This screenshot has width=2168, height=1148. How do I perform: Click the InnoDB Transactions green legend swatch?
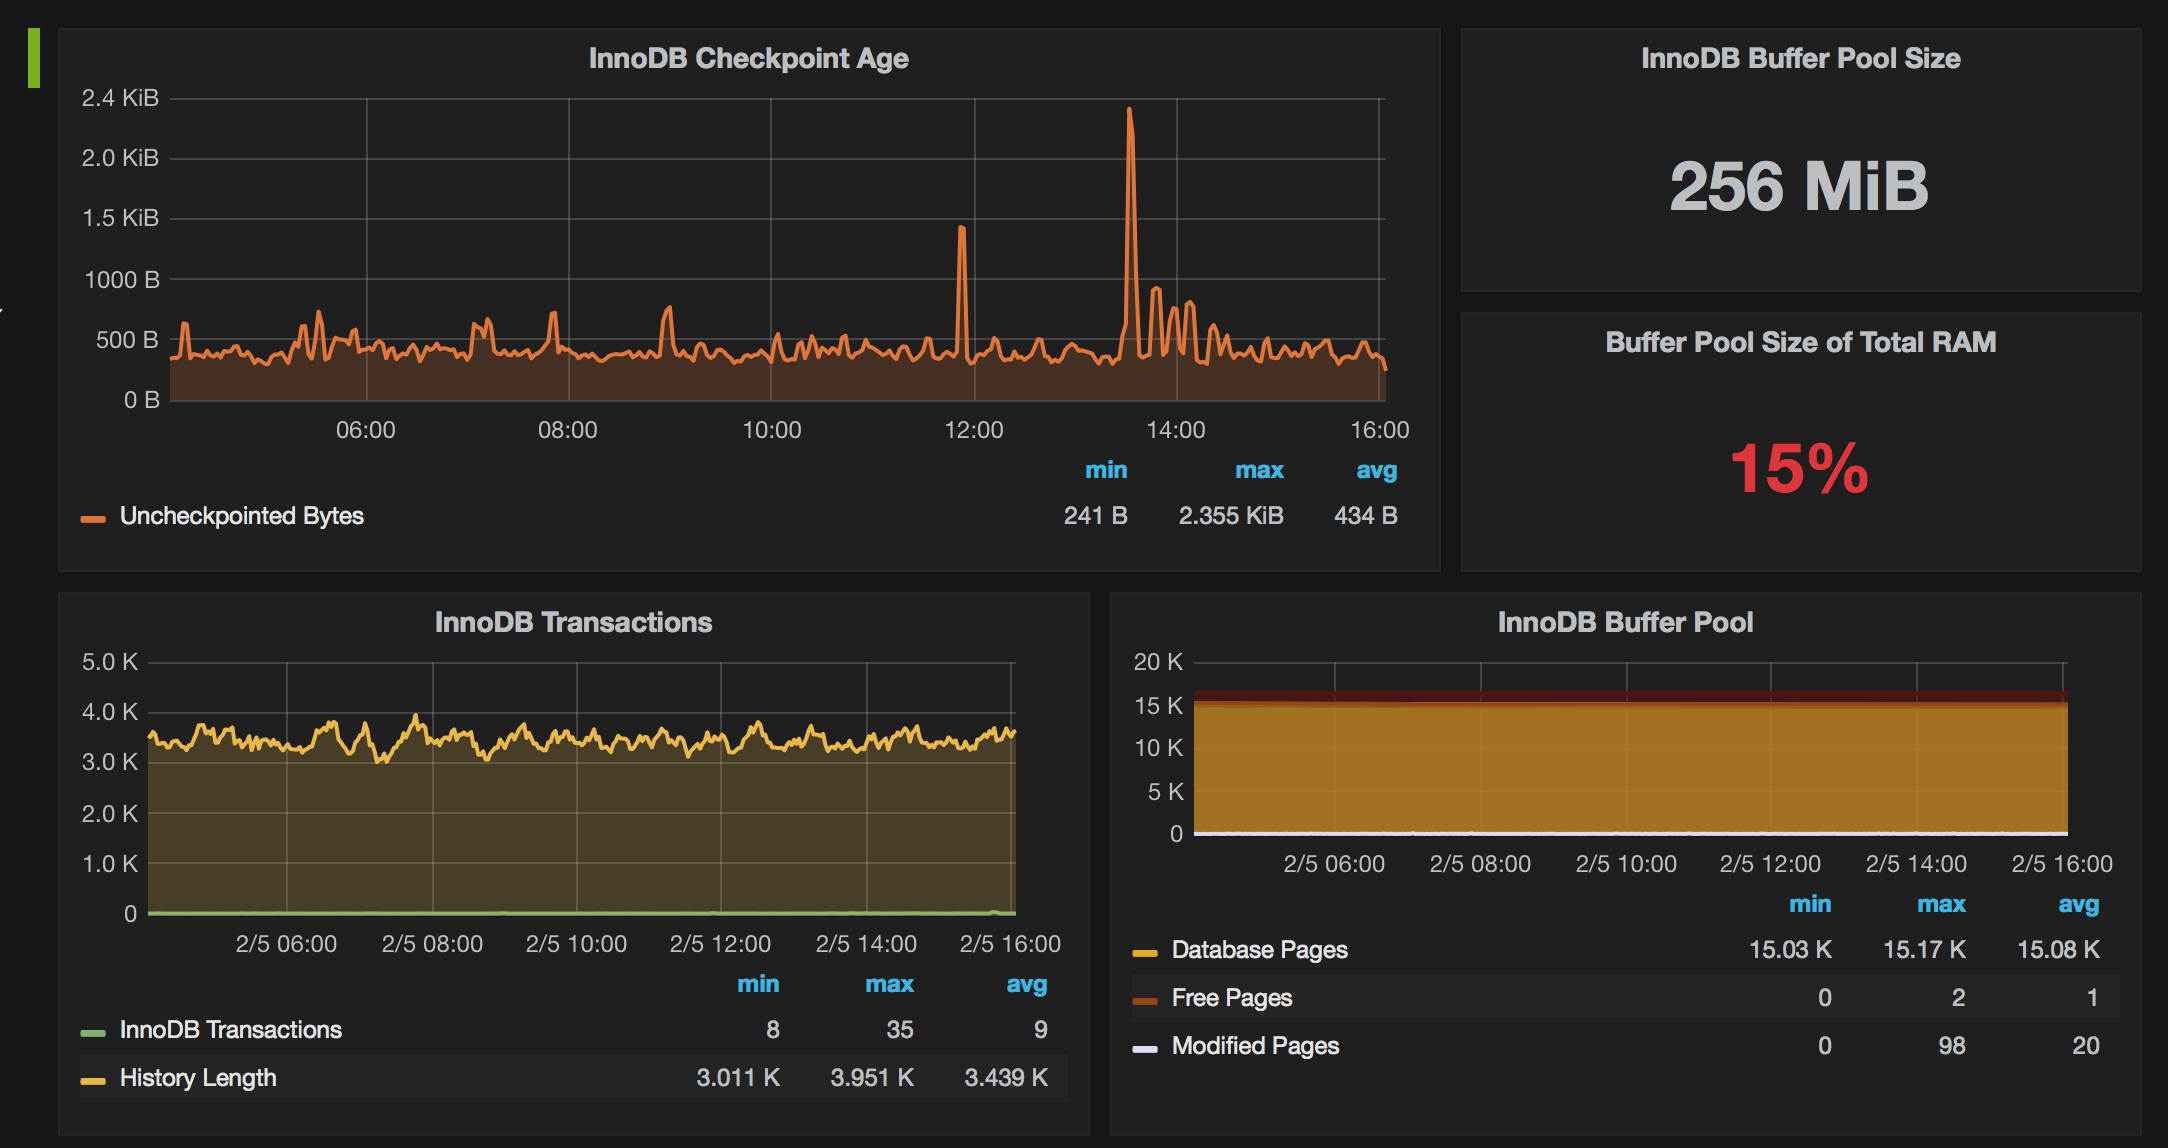click(x=93, y=1033)
